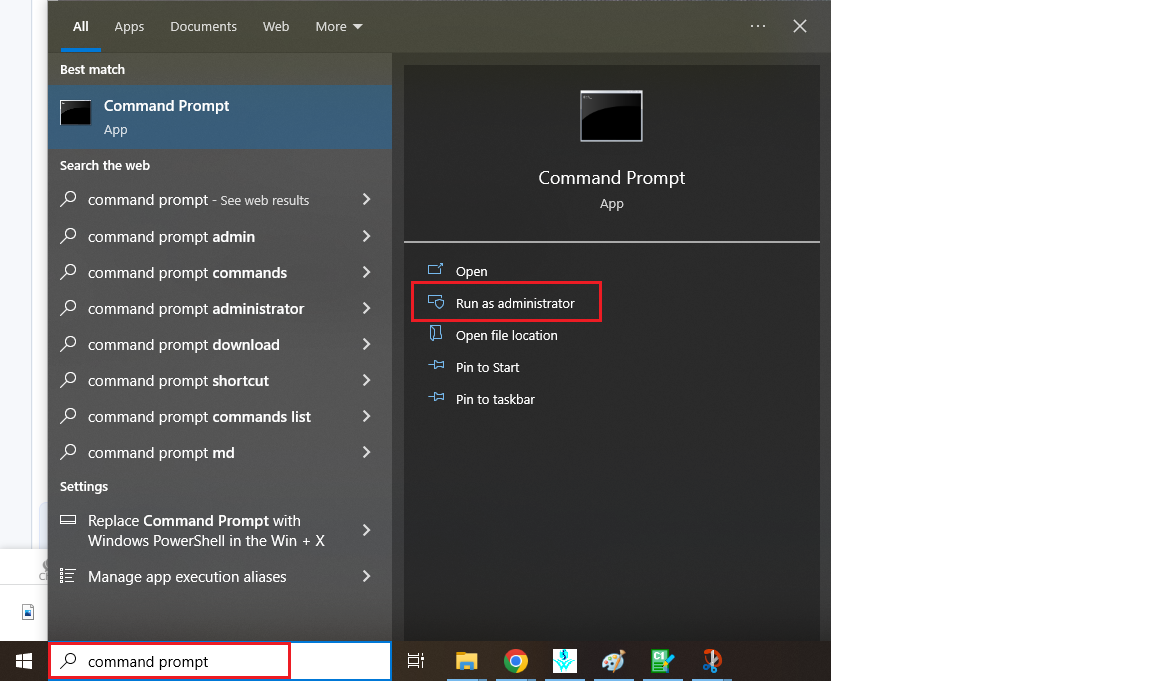The height and width of the screenshot is (681, 1152).
Task: Open the green C1 app on the taskbar
Action: [x=662, y=661]
